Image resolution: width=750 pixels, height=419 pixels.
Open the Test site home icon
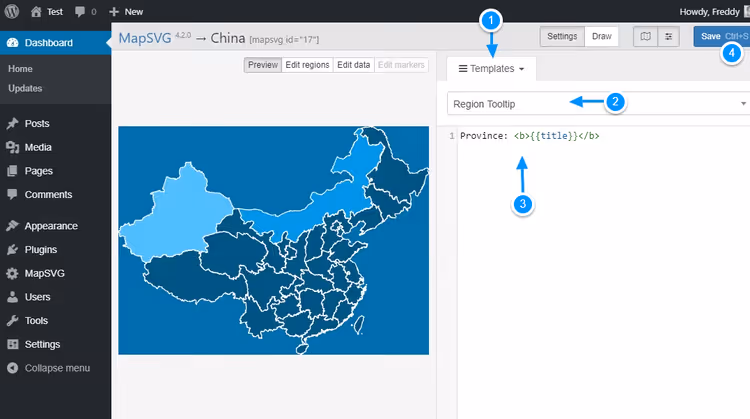pos(36,11)
